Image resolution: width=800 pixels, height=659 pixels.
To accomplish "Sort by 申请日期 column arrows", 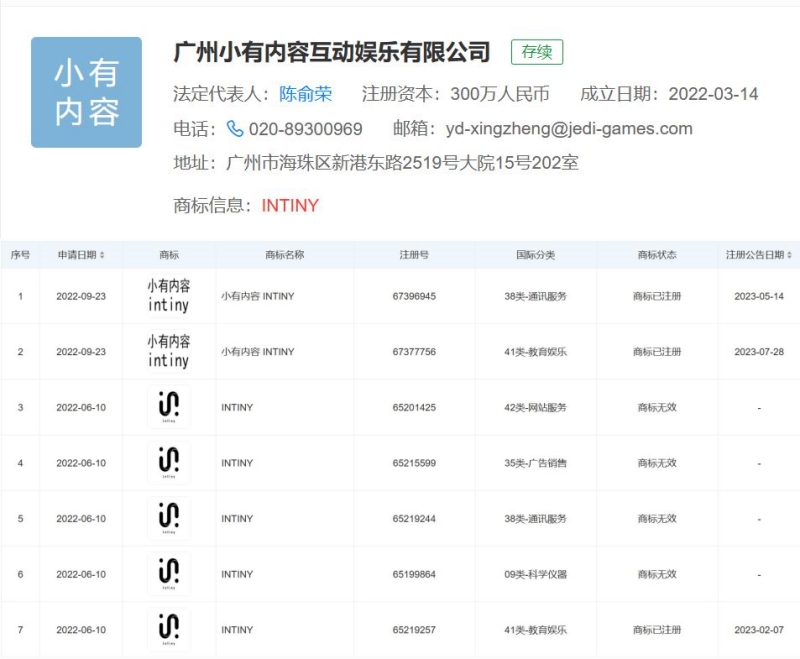I will (x=102, y=255).
